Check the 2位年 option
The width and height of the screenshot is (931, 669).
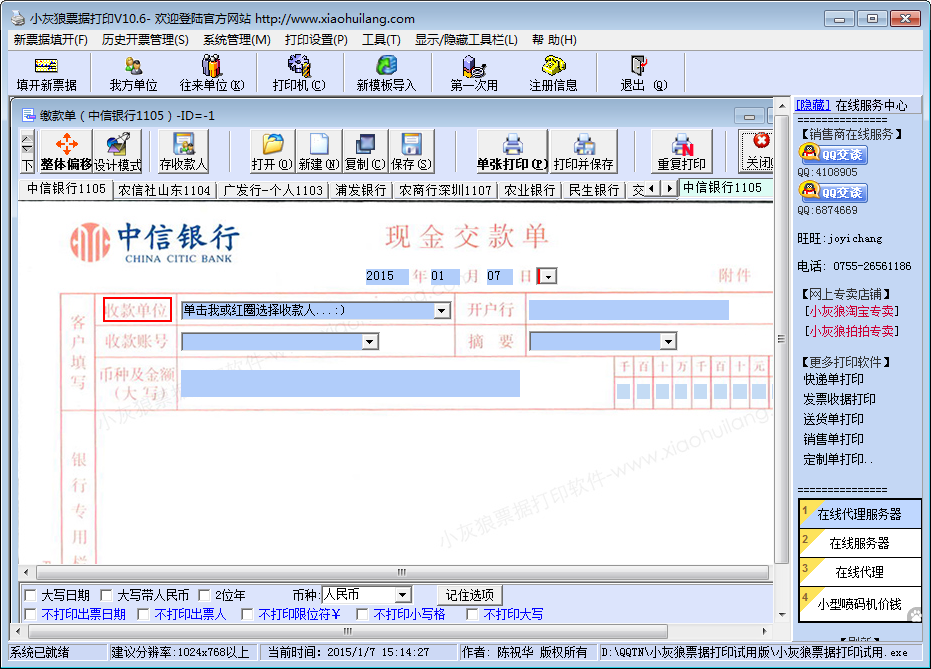pos(205,595)
